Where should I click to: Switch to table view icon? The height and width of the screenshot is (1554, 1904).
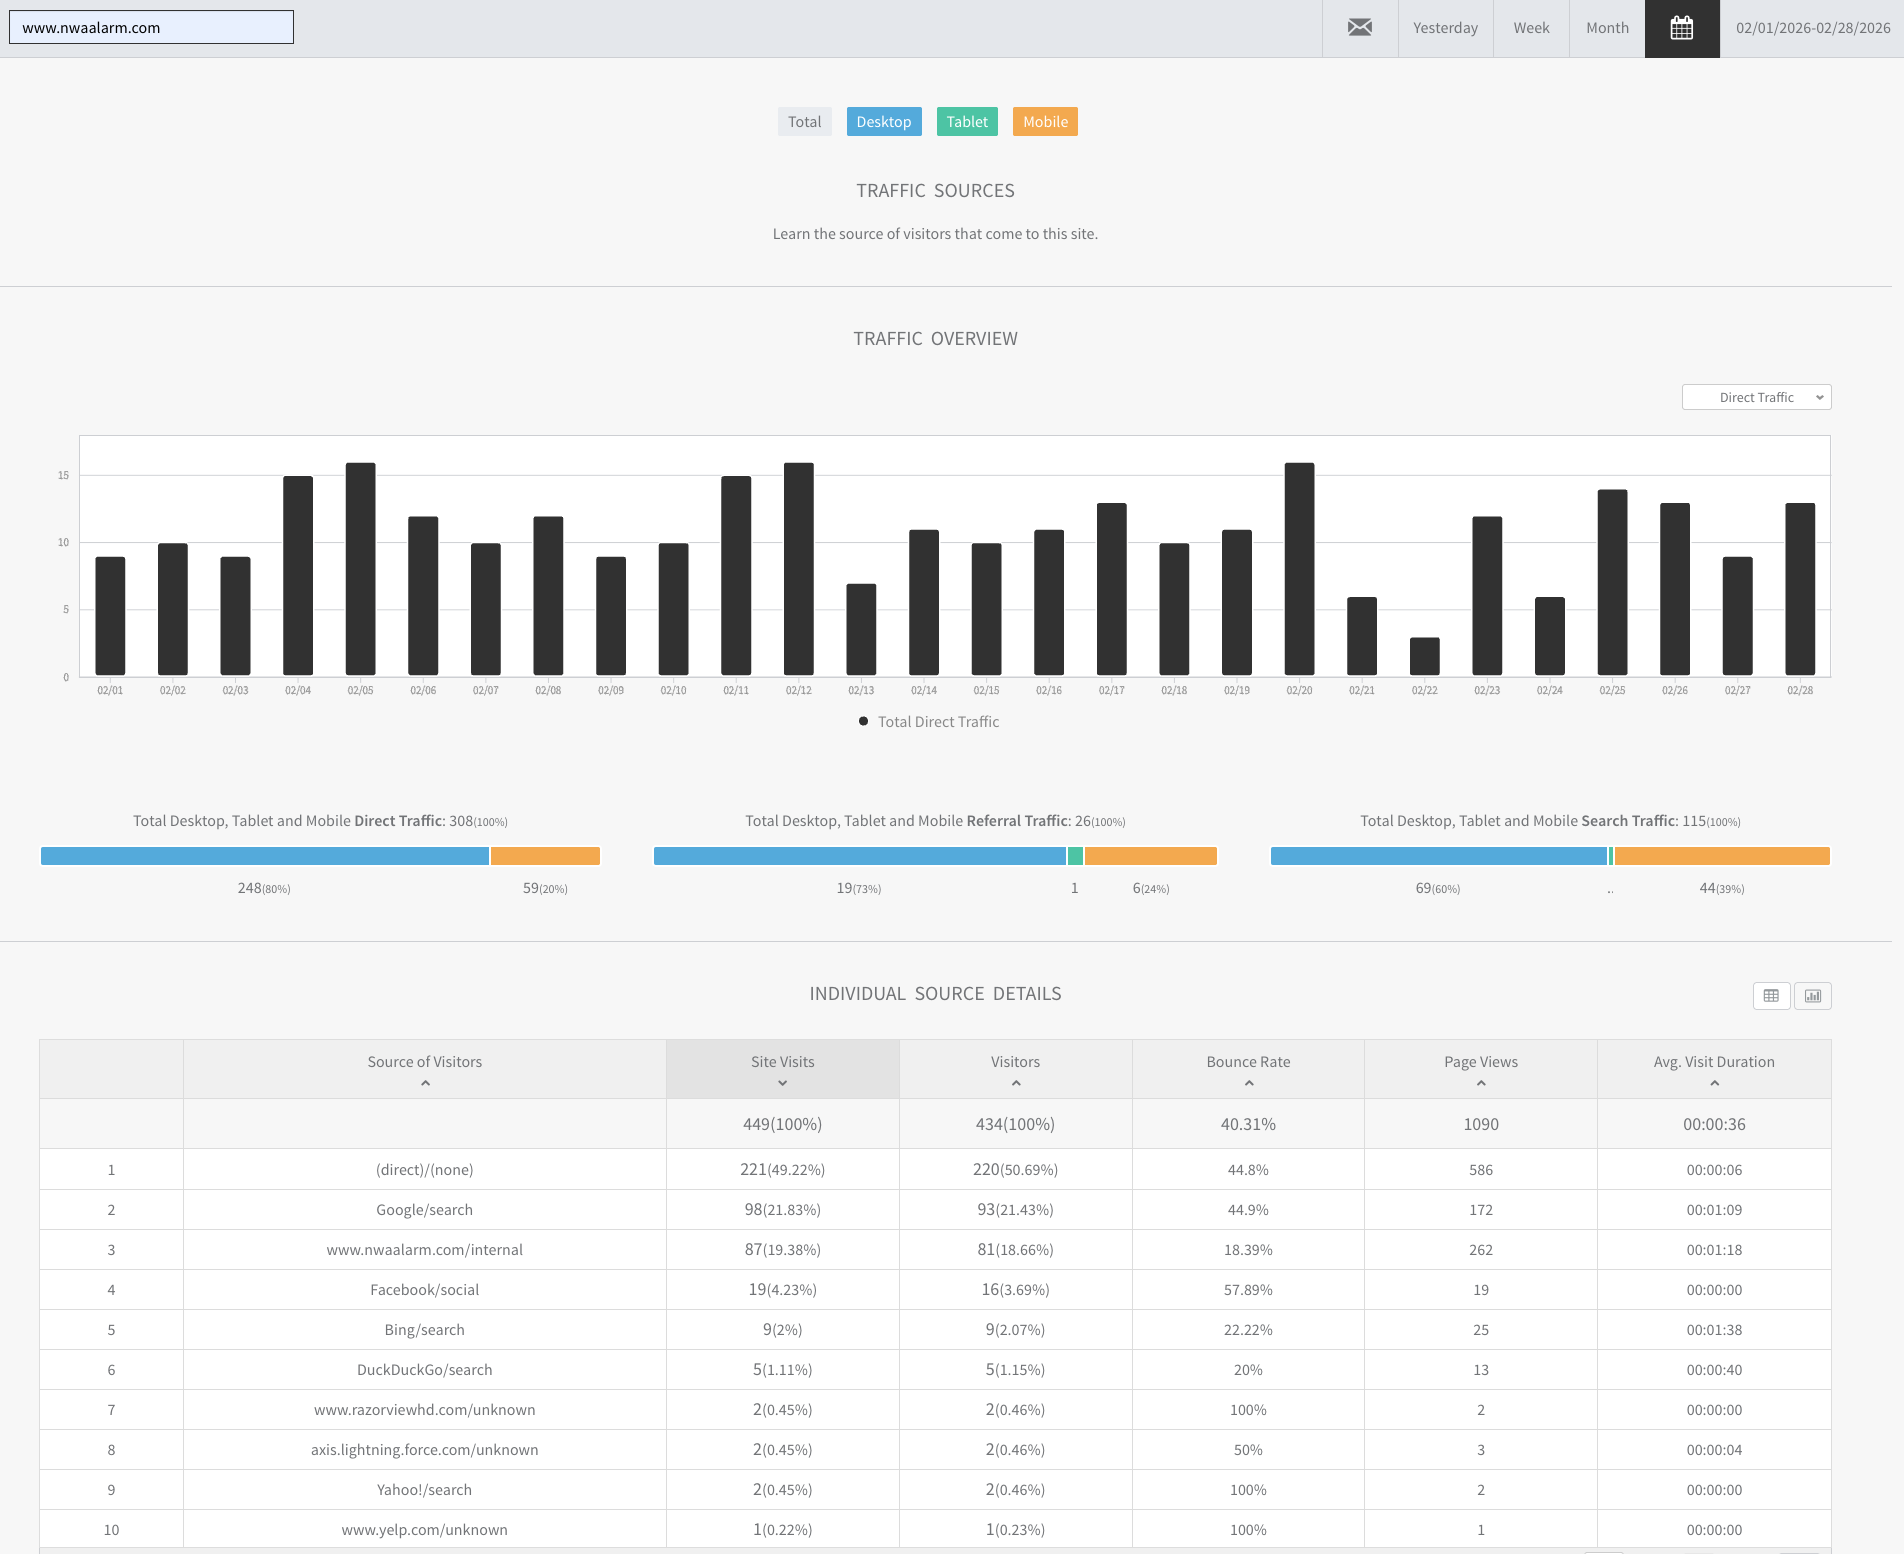1771,995
